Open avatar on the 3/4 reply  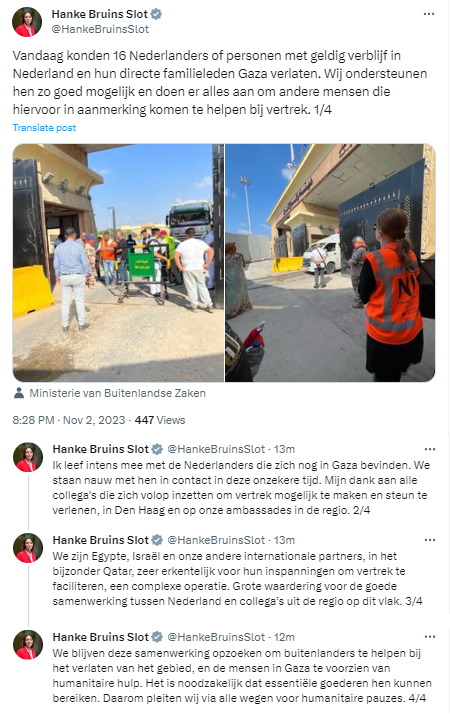(28, 548)
